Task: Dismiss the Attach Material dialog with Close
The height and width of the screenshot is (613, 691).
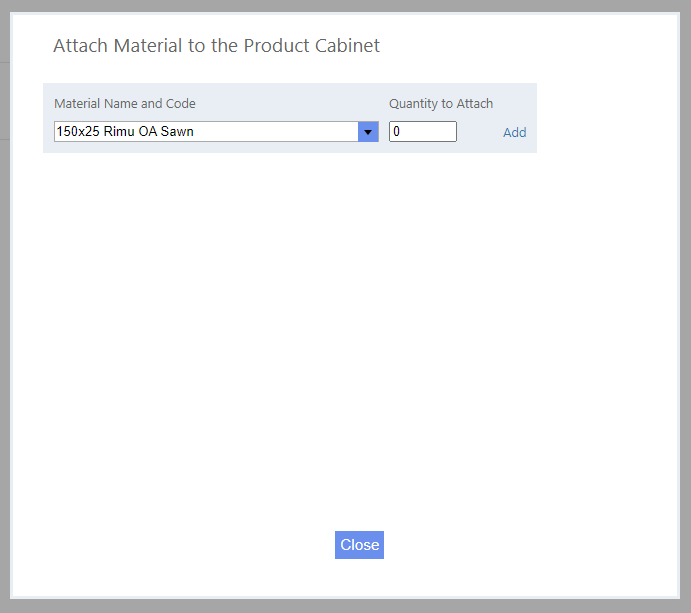Action: coord(359,545)
